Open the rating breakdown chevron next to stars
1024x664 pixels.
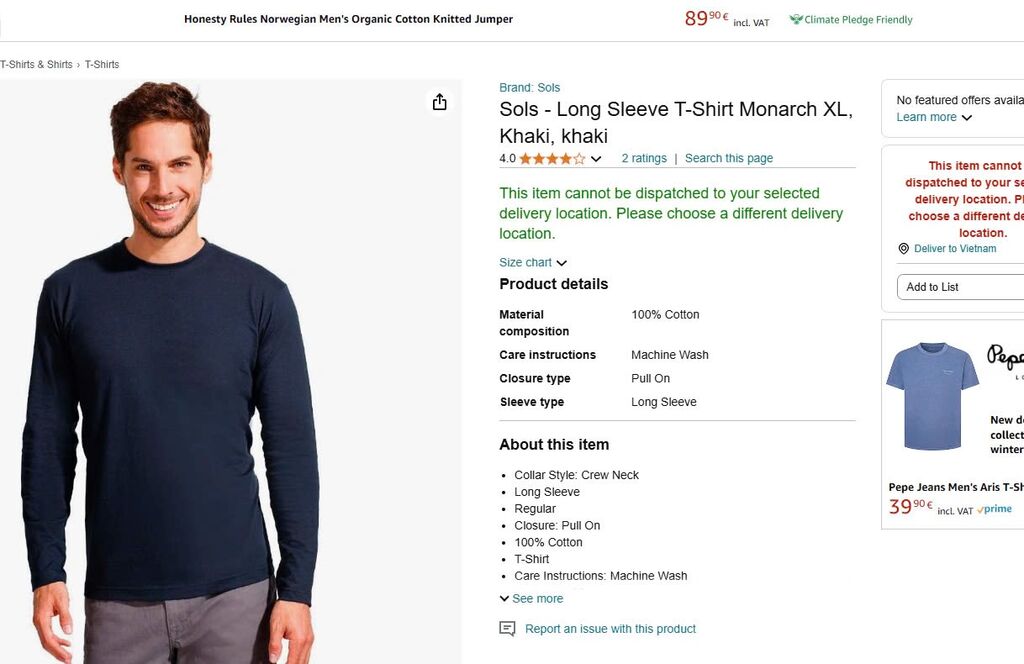(596, 159)
